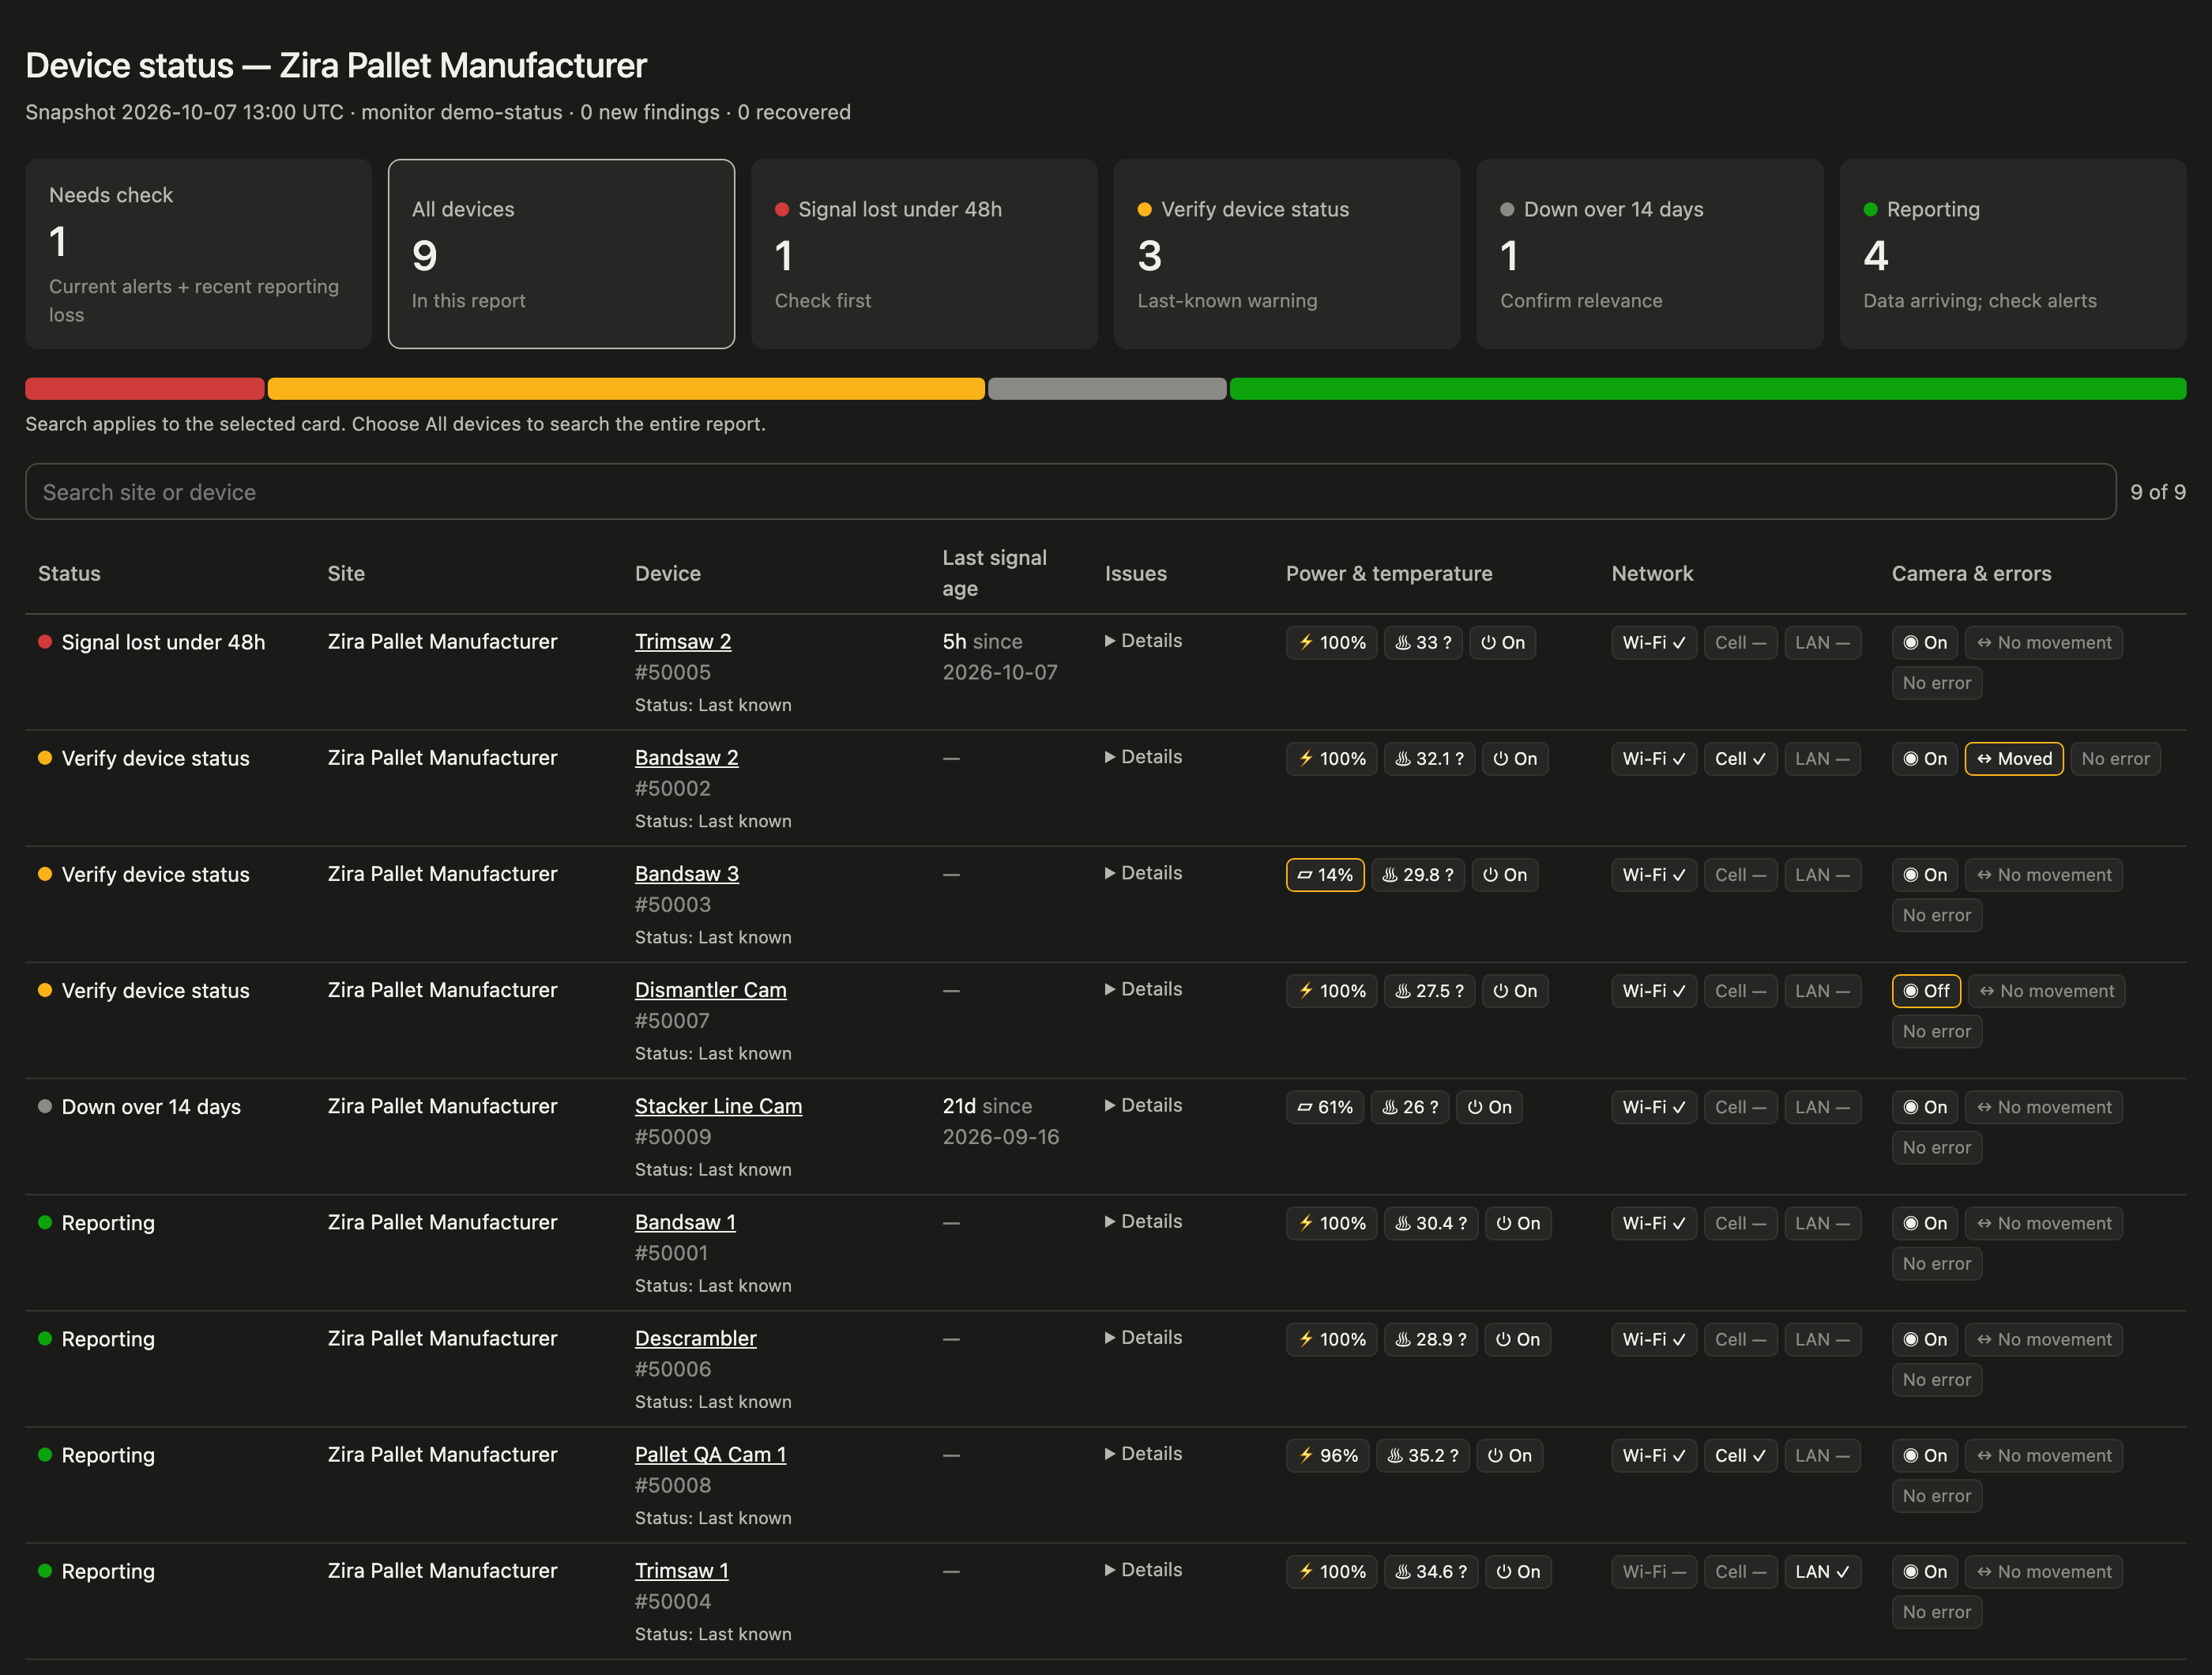Image resolution: width=2212 pixels, height=1675 pixels.
Task: Filter by Verify device status card
Action: point(1287,254)
